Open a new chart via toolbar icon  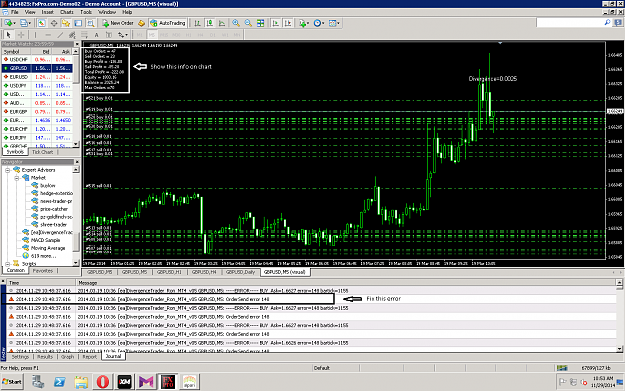(x=7, y=23)
